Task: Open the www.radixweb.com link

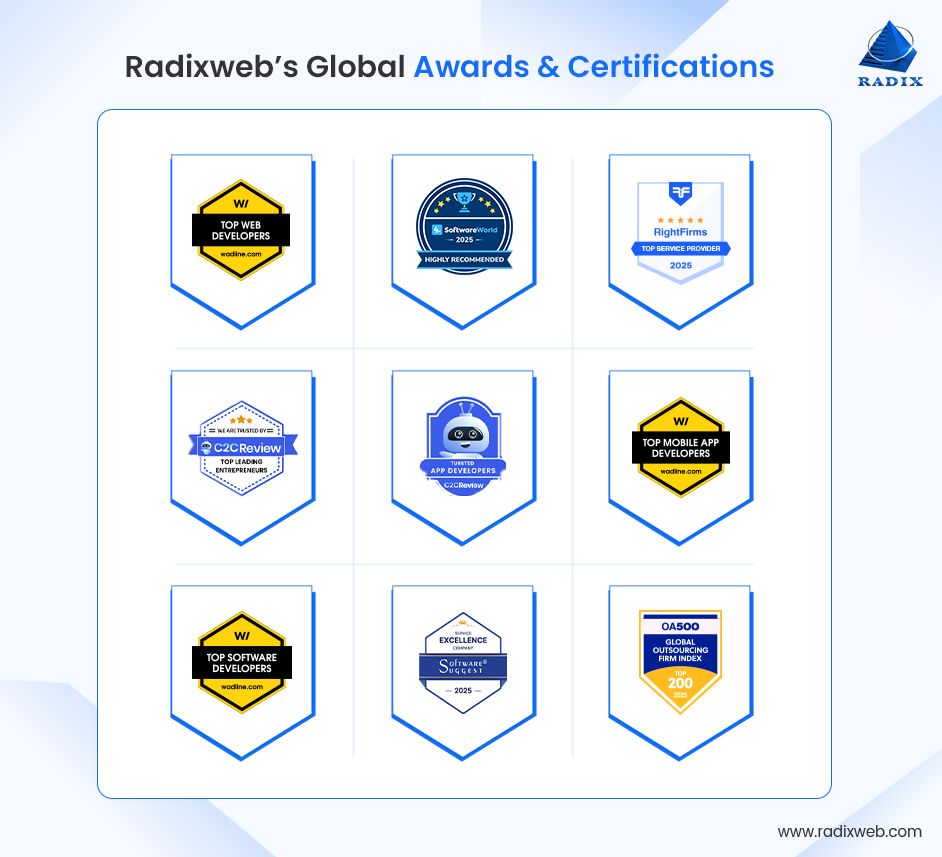Action: (x=851, y=830)
